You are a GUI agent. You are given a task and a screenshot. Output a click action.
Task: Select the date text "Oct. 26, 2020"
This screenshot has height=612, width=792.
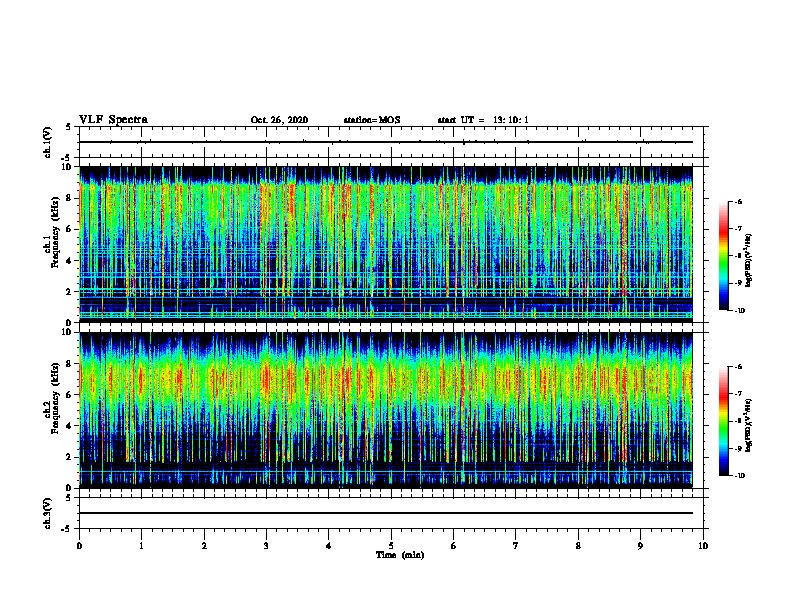click(x=279, y=120)
